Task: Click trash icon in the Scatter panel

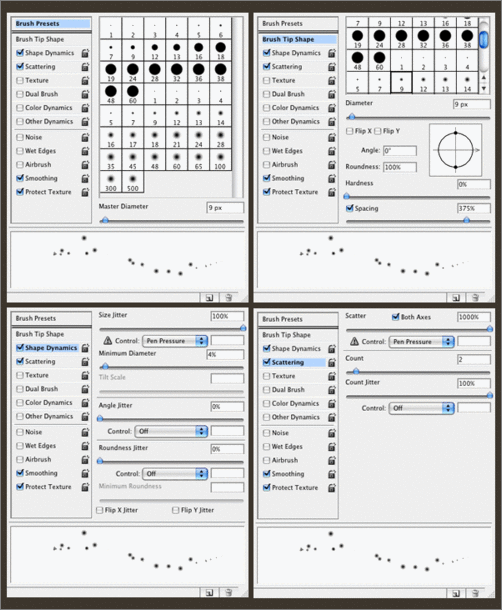Action: [x=475, y=593]
